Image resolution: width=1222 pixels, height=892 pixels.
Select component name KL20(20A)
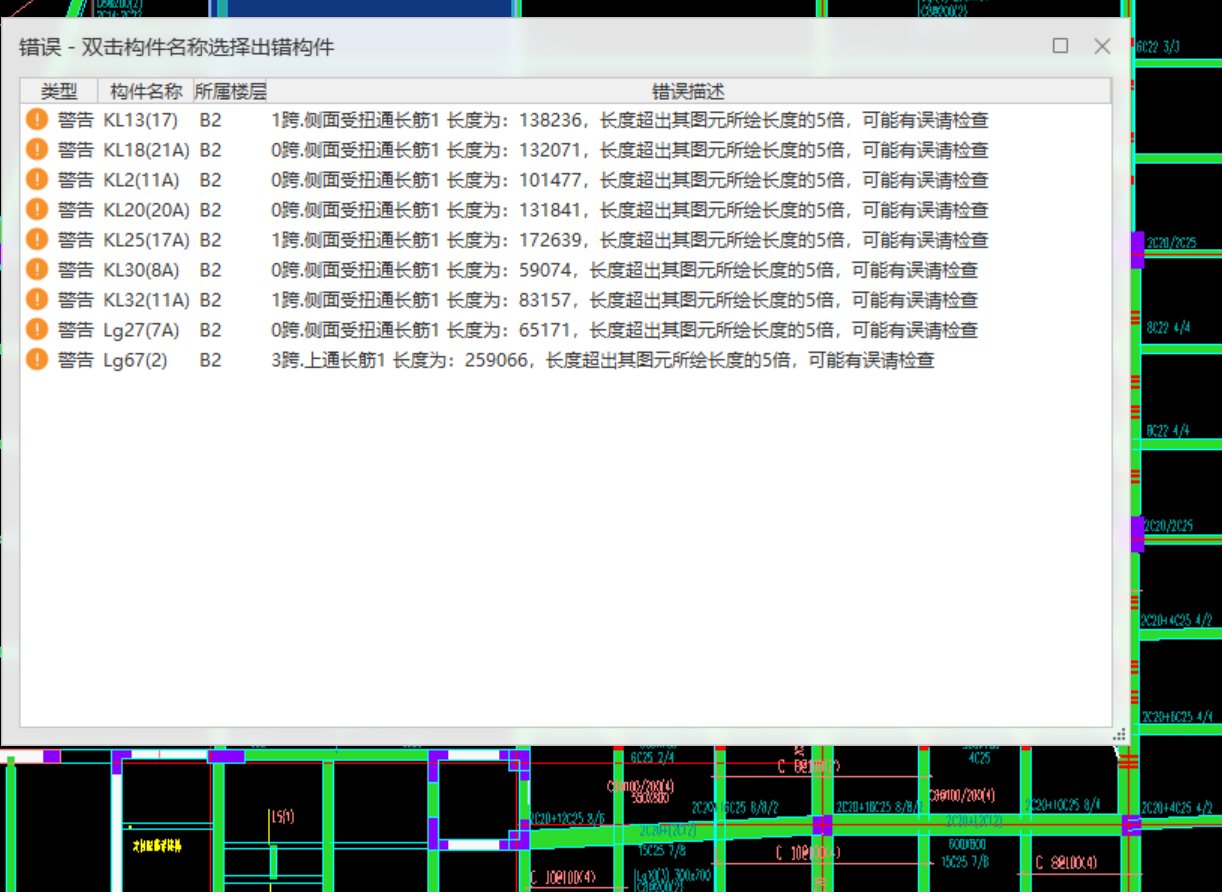pyautogui.click(x=148, y=210)
